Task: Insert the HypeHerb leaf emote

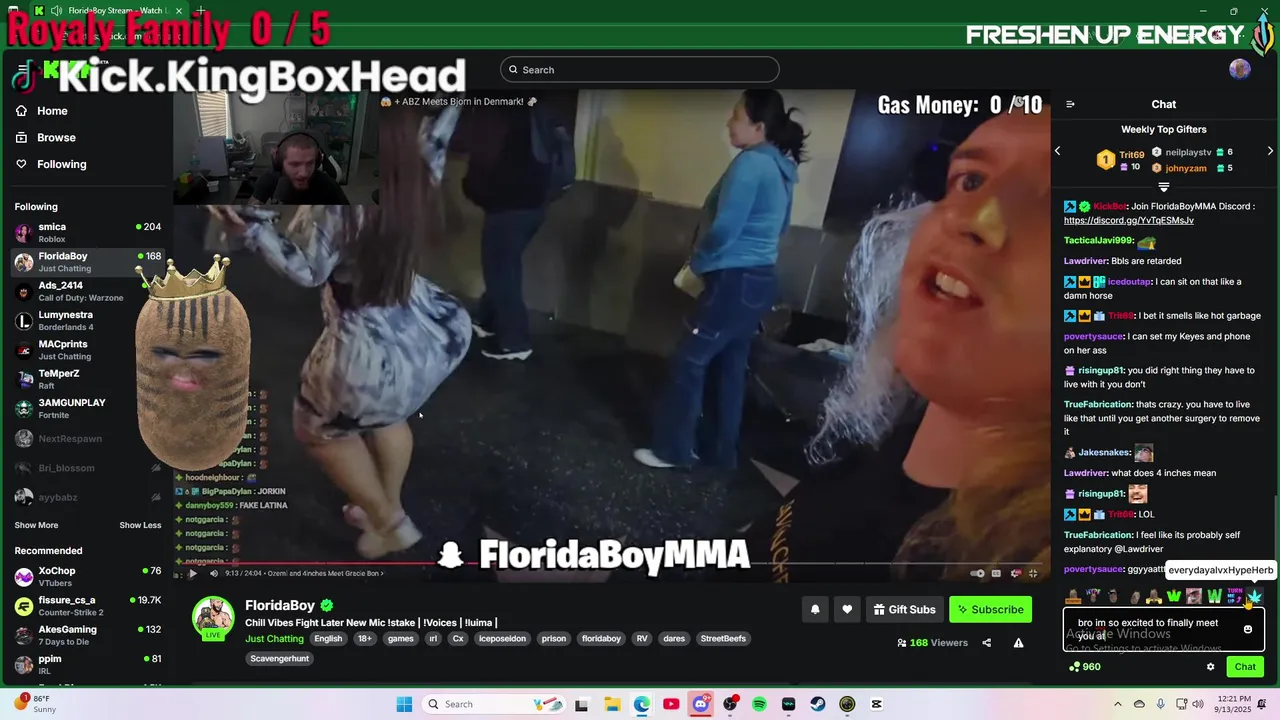Action: [1254, 597]
